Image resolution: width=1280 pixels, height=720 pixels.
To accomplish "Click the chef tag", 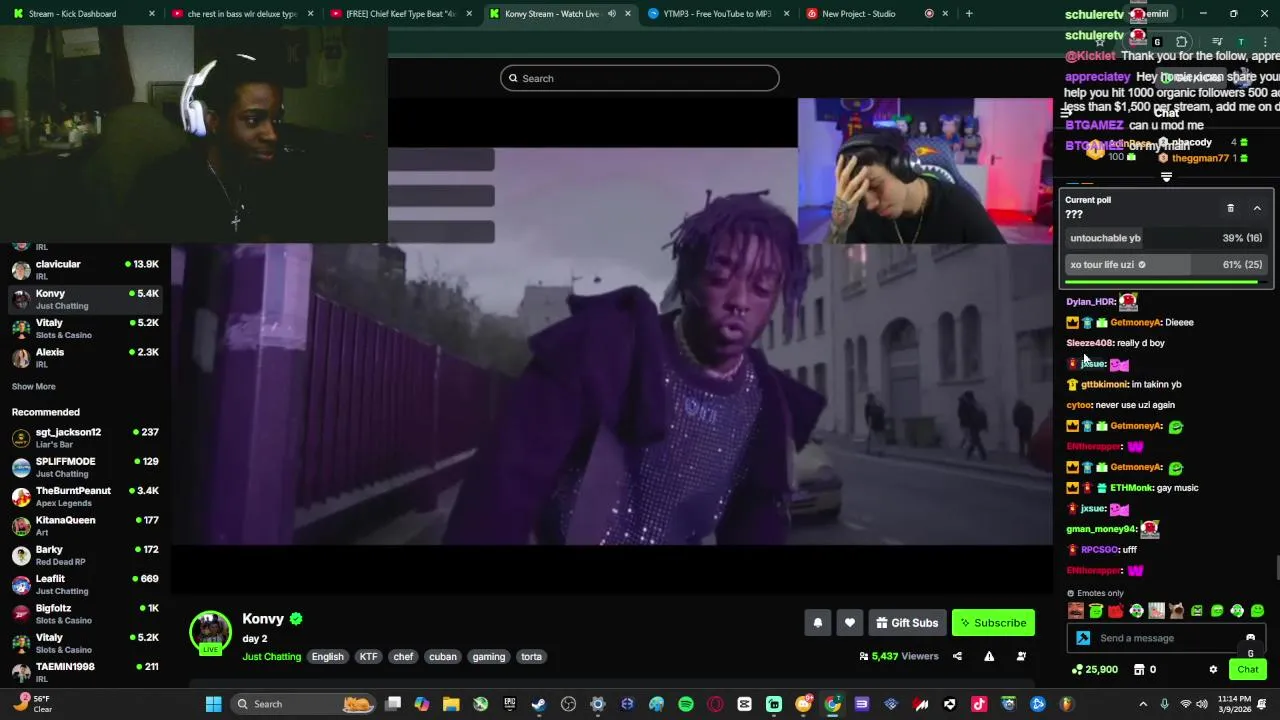I will [x=403, y=656].
